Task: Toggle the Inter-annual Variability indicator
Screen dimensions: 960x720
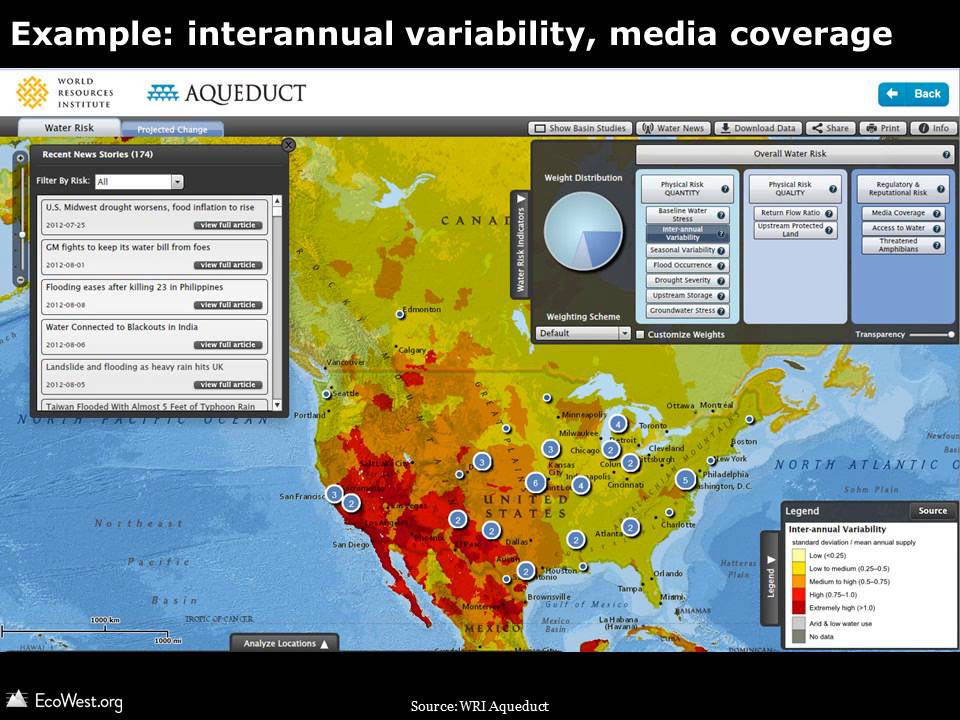Action: click(688, 233)
